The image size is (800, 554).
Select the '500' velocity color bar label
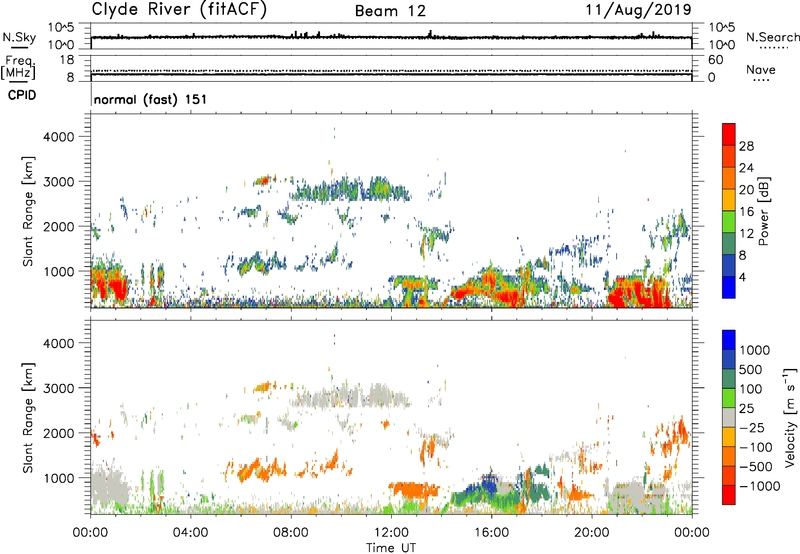click(751, 370)
